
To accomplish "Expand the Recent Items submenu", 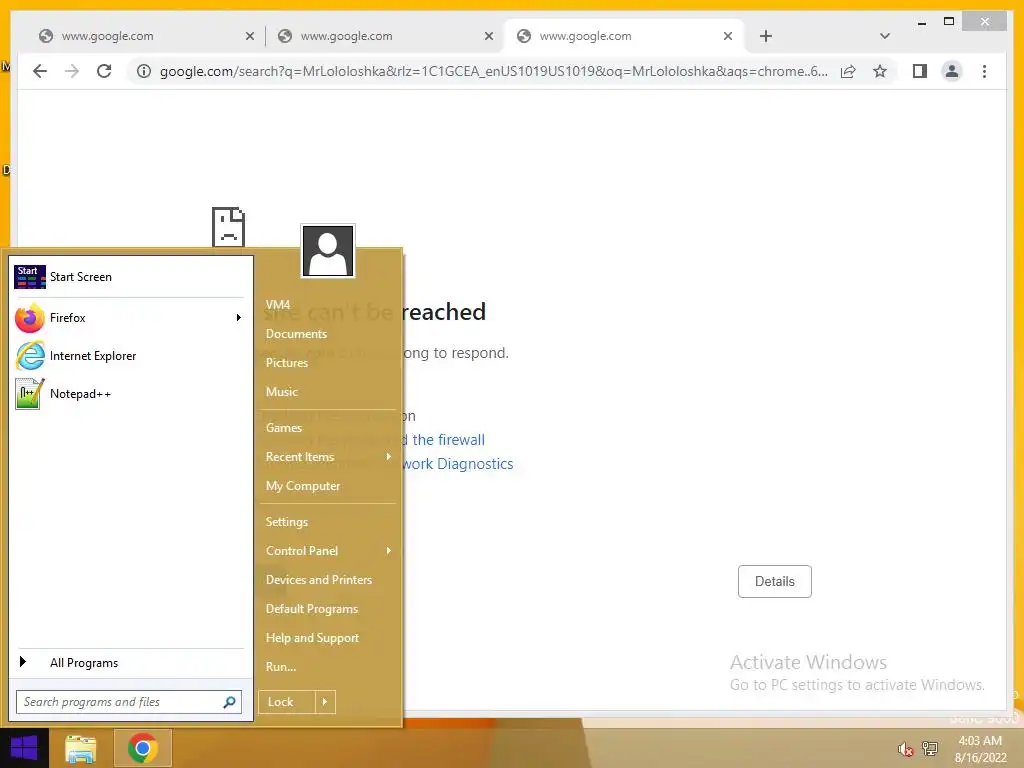I will pyautogui.click(x=328, y=457).
